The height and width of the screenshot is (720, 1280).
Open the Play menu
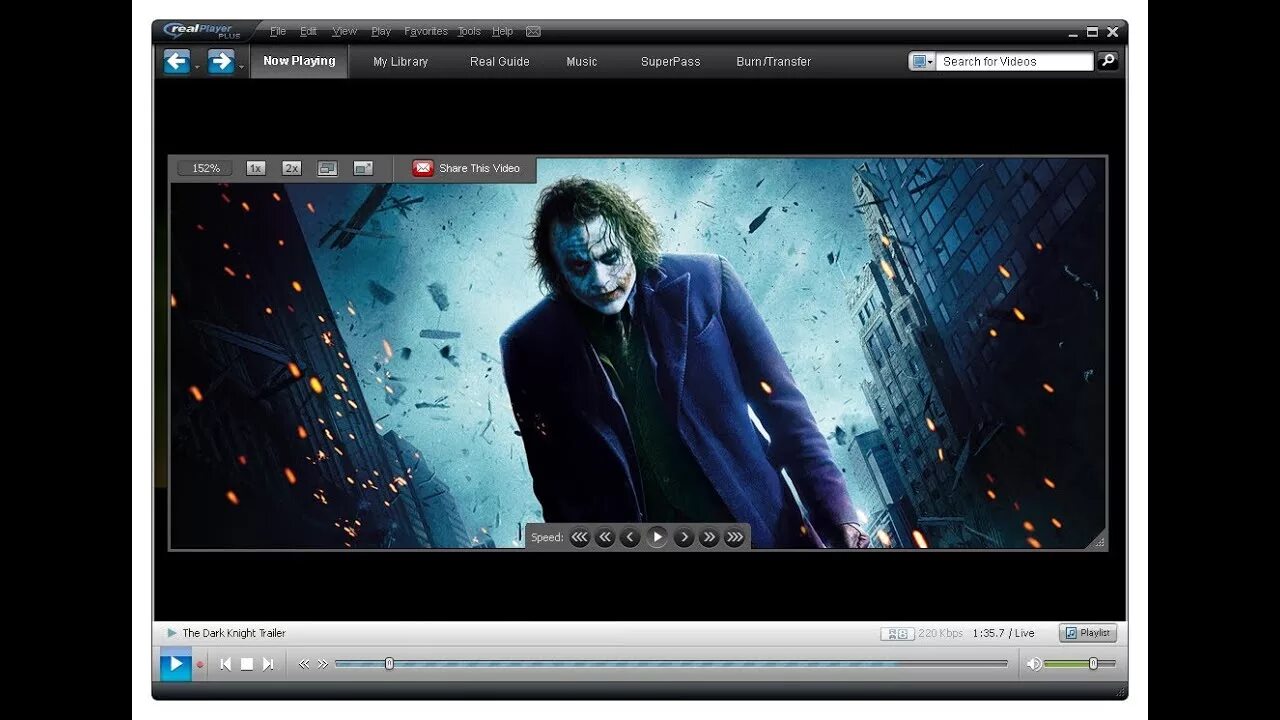pyautogui.click(x=381, y=32)
